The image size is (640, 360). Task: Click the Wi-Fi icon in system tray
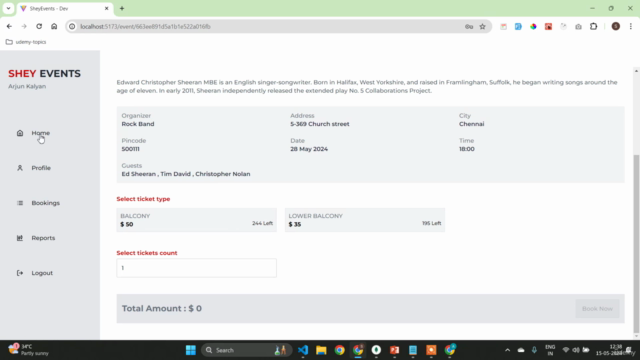pyautogui.click(x=566, y=350)
